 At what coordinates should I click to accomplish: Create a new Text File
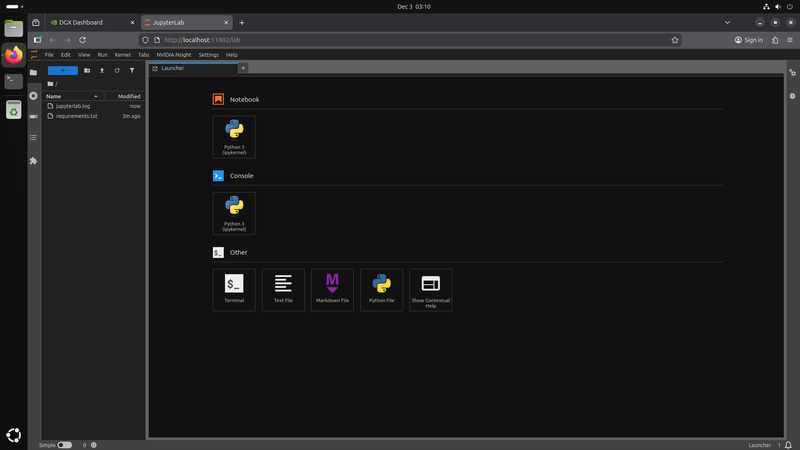click(x=283, y=290)
